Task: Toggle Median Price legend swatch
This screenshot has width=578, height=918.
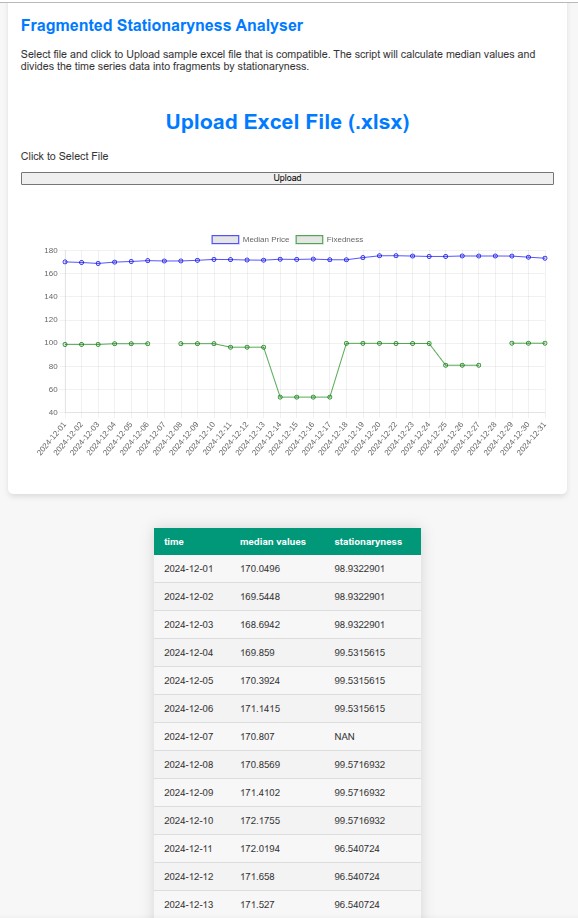Action: tap(225, 239)
